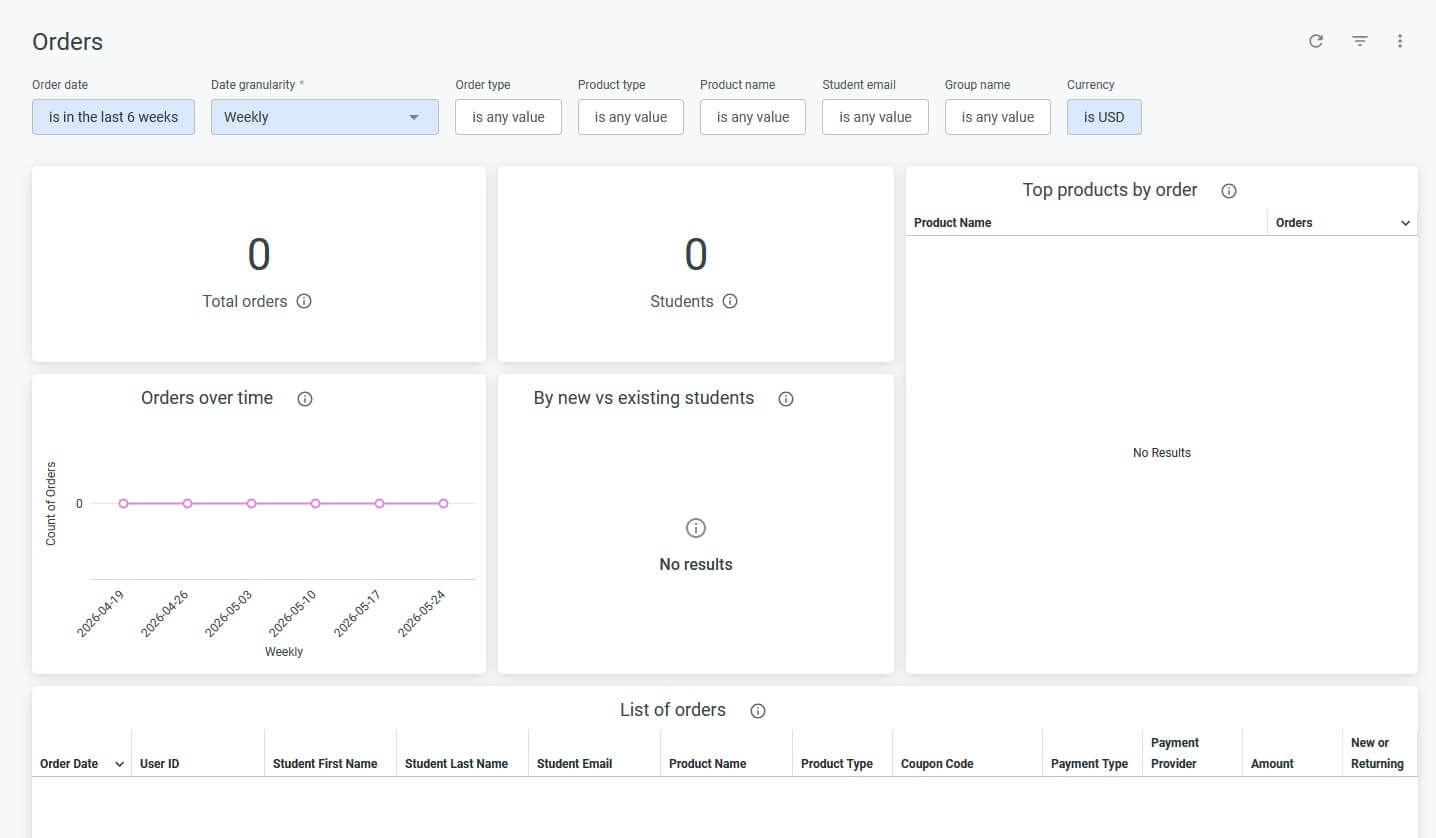Toggle the filters bar icon
Viewport: 1436px width, 838px height.
(x=1360, y=41)
